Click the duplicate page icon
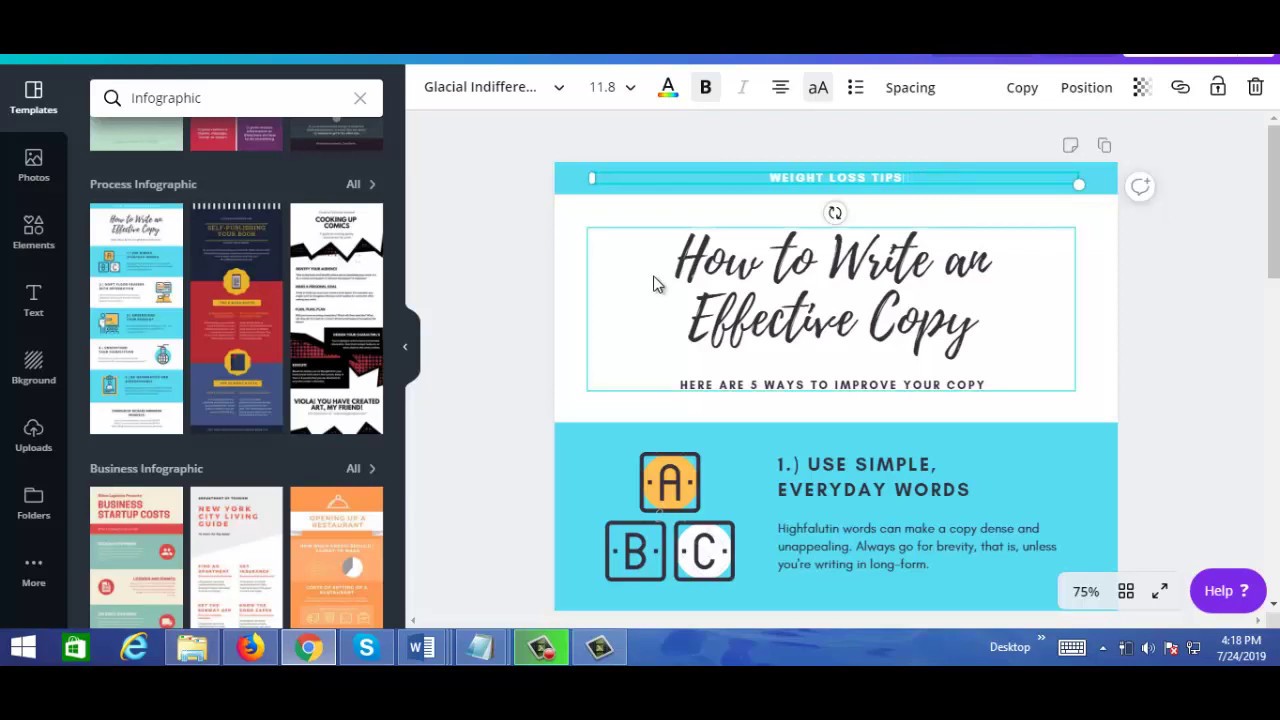 tap(1104, 145)
